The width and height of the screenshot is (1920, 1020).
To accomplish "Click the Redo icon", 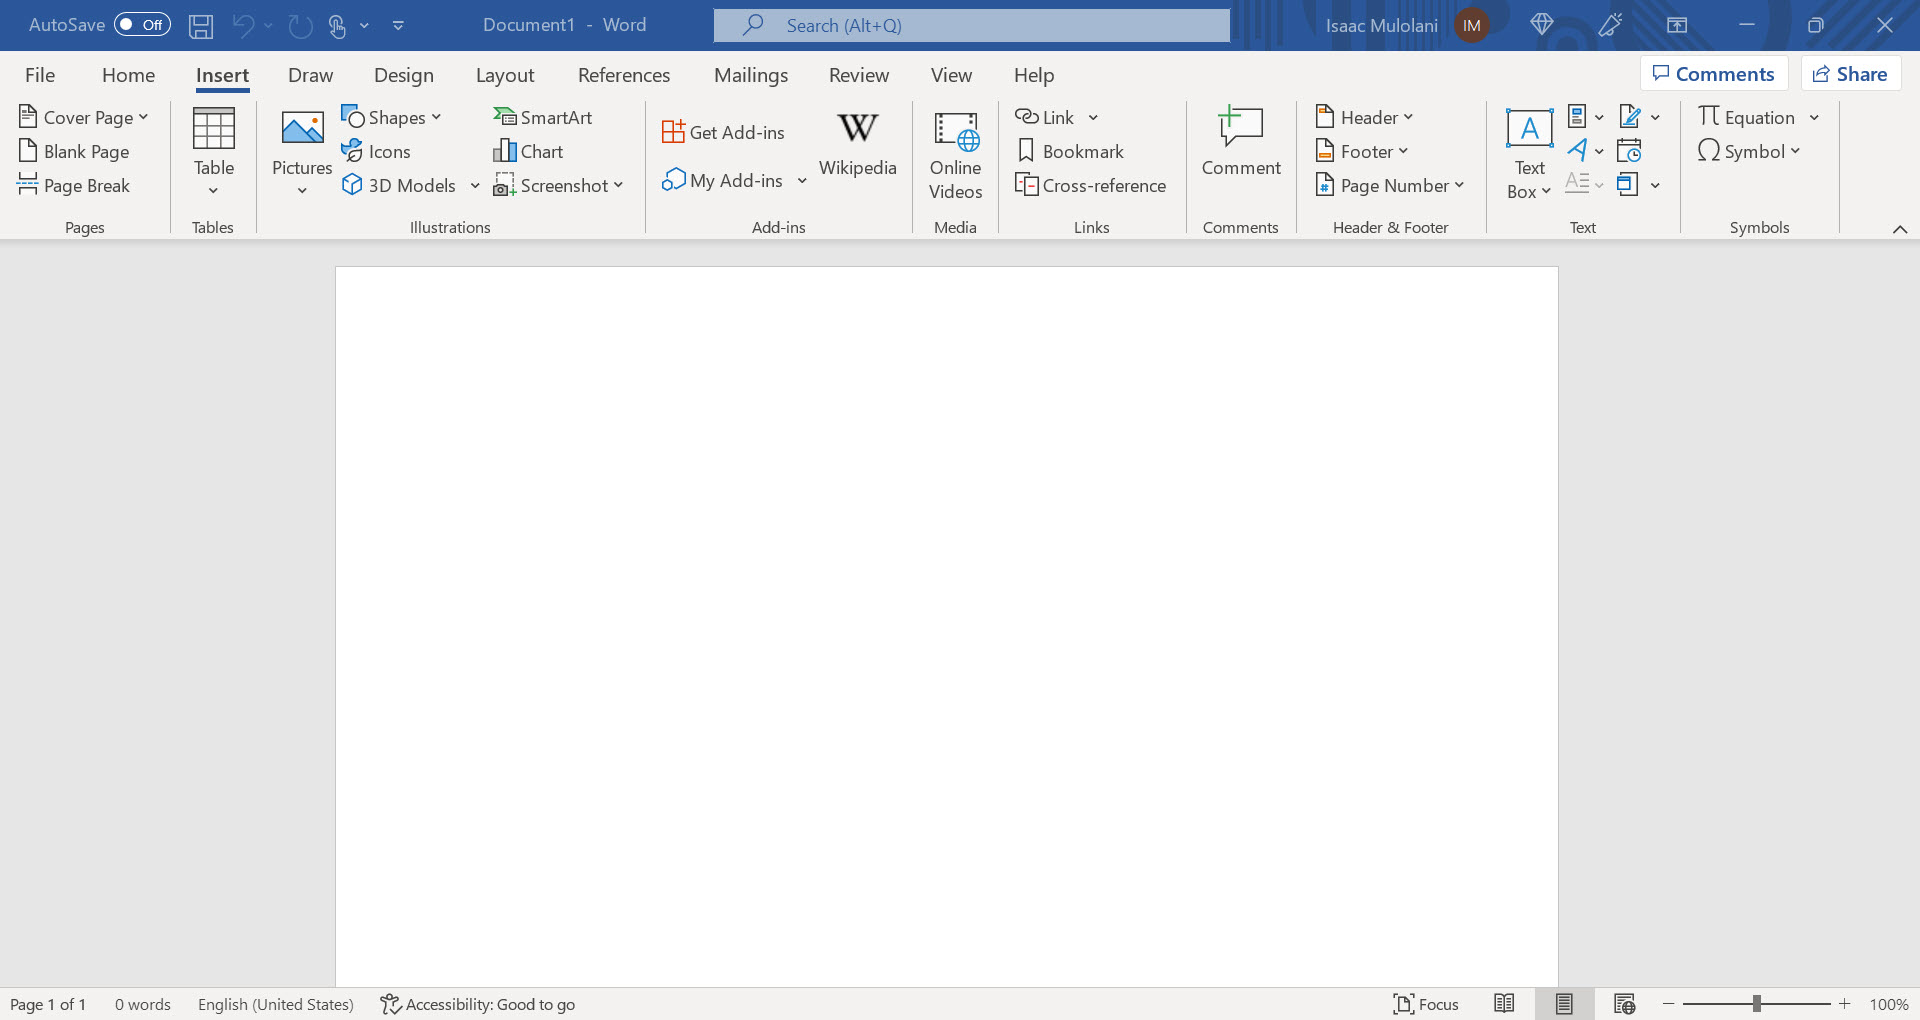I will click(301, 26).
